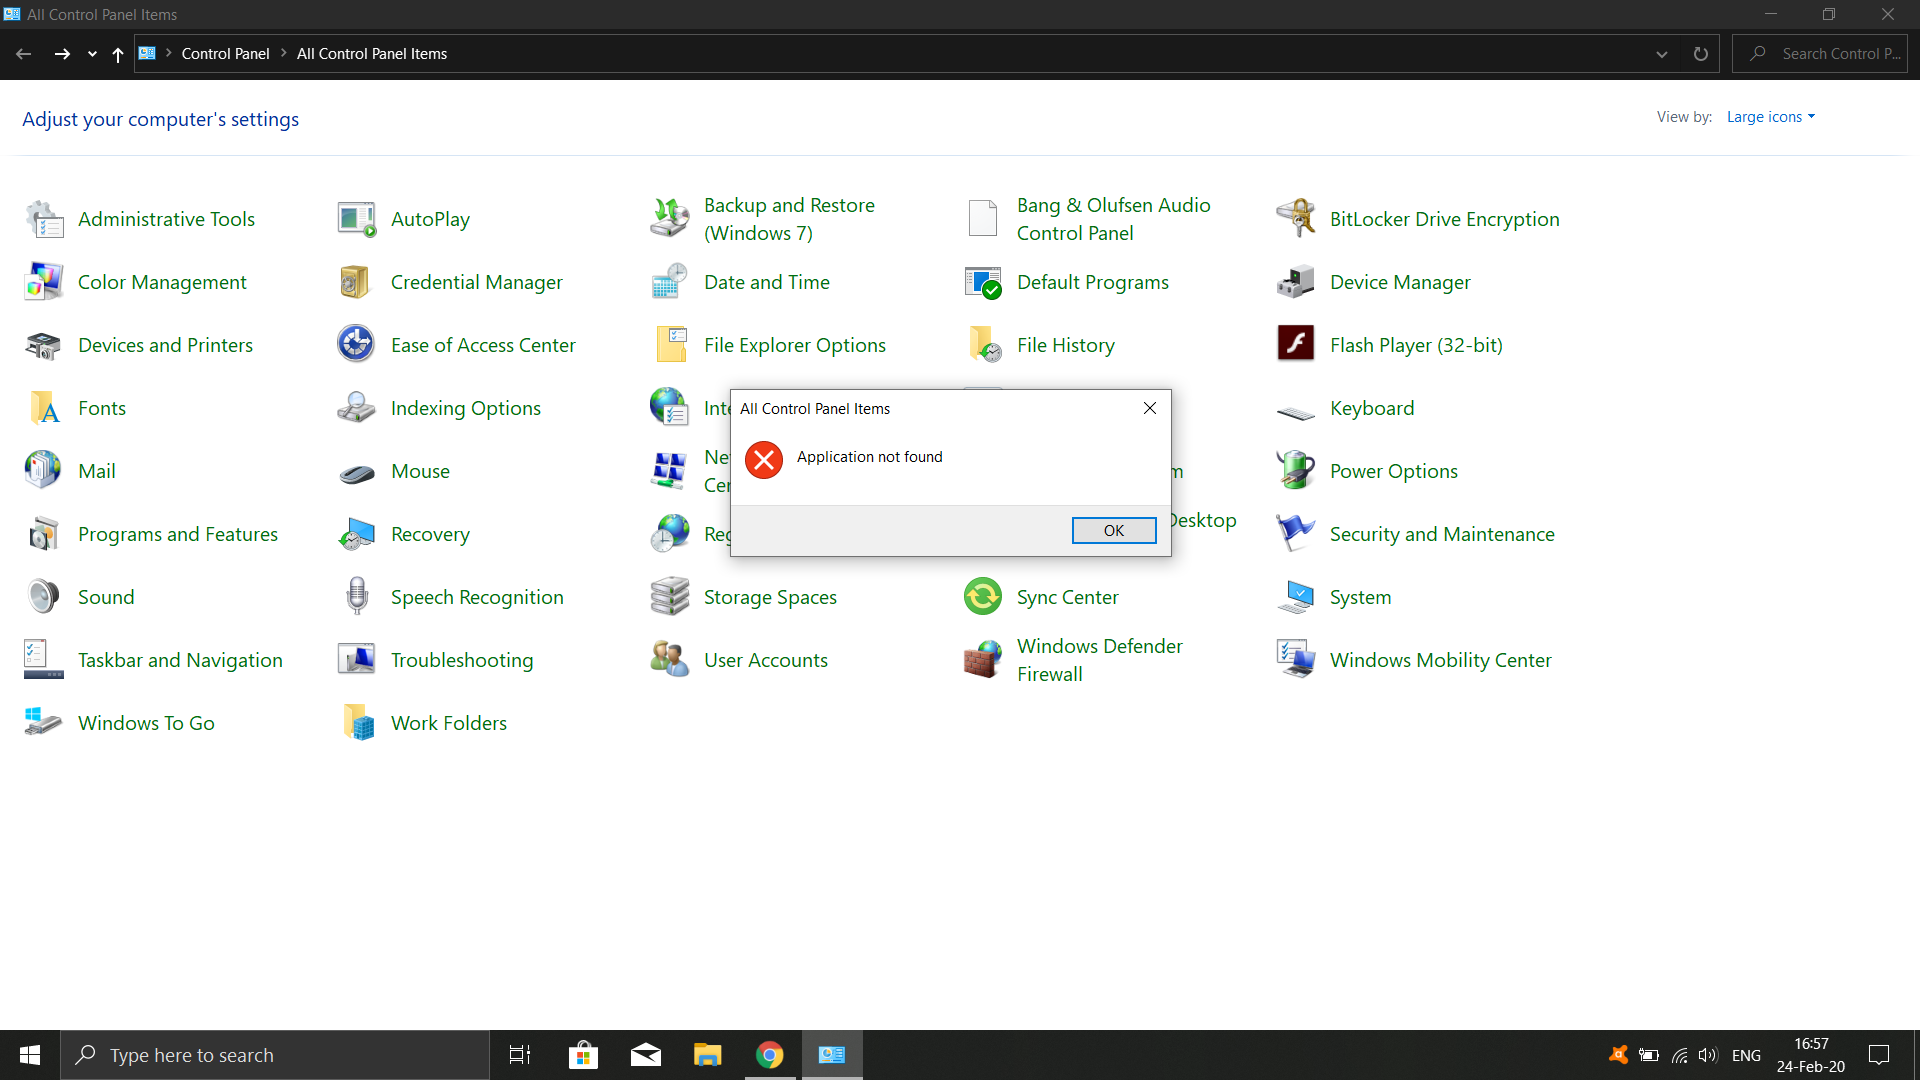1920x1080 pixels.
Task: Click the refresh button
Action: 1700,53
